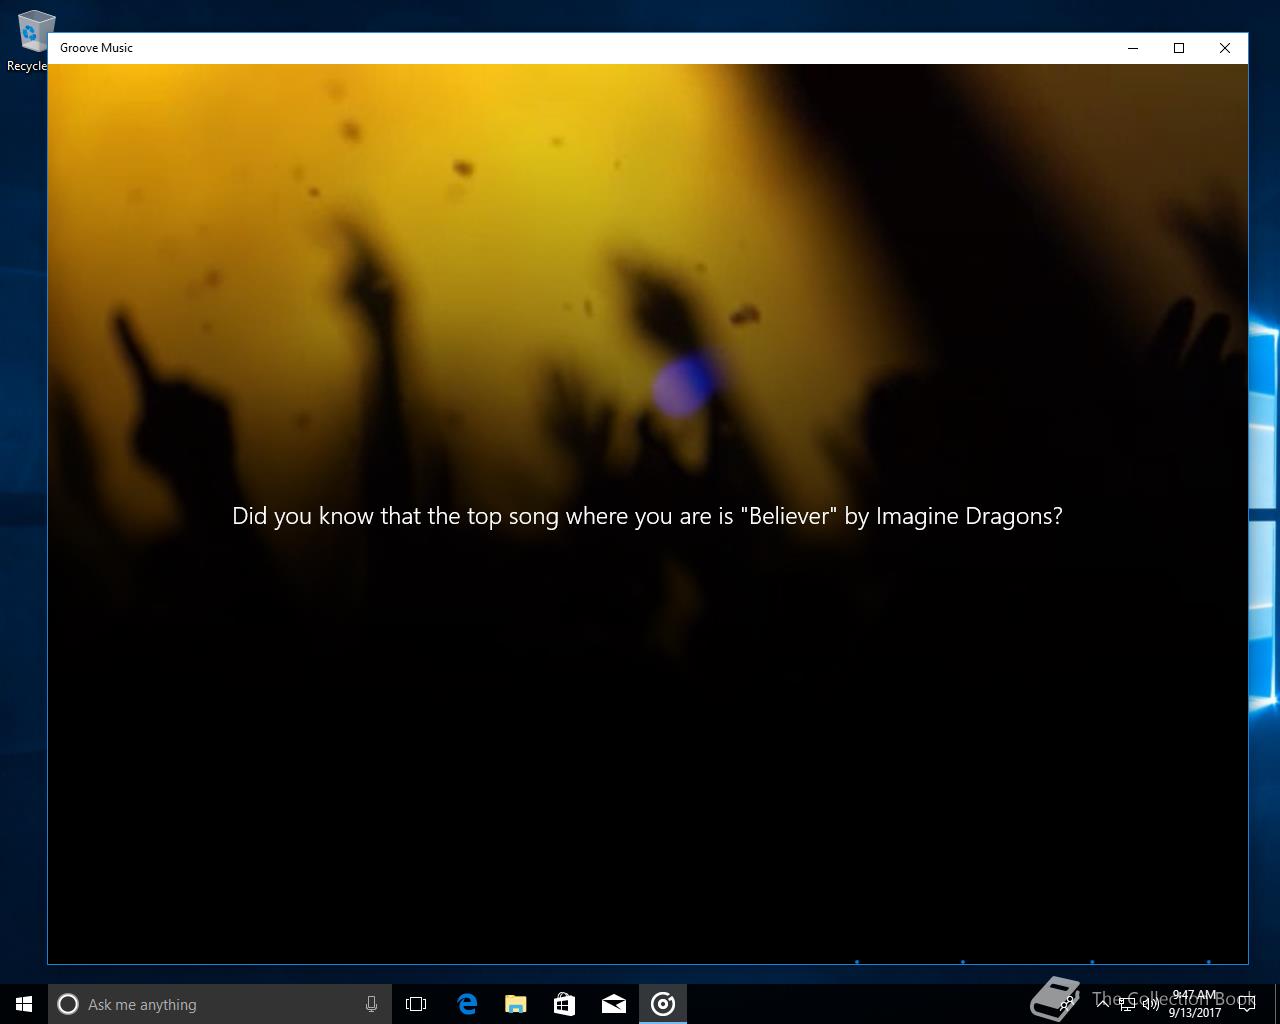This screenshot has width=1280, height=1024.
Task: Open network status tray icon
Action: (x=1127, y=1004)
